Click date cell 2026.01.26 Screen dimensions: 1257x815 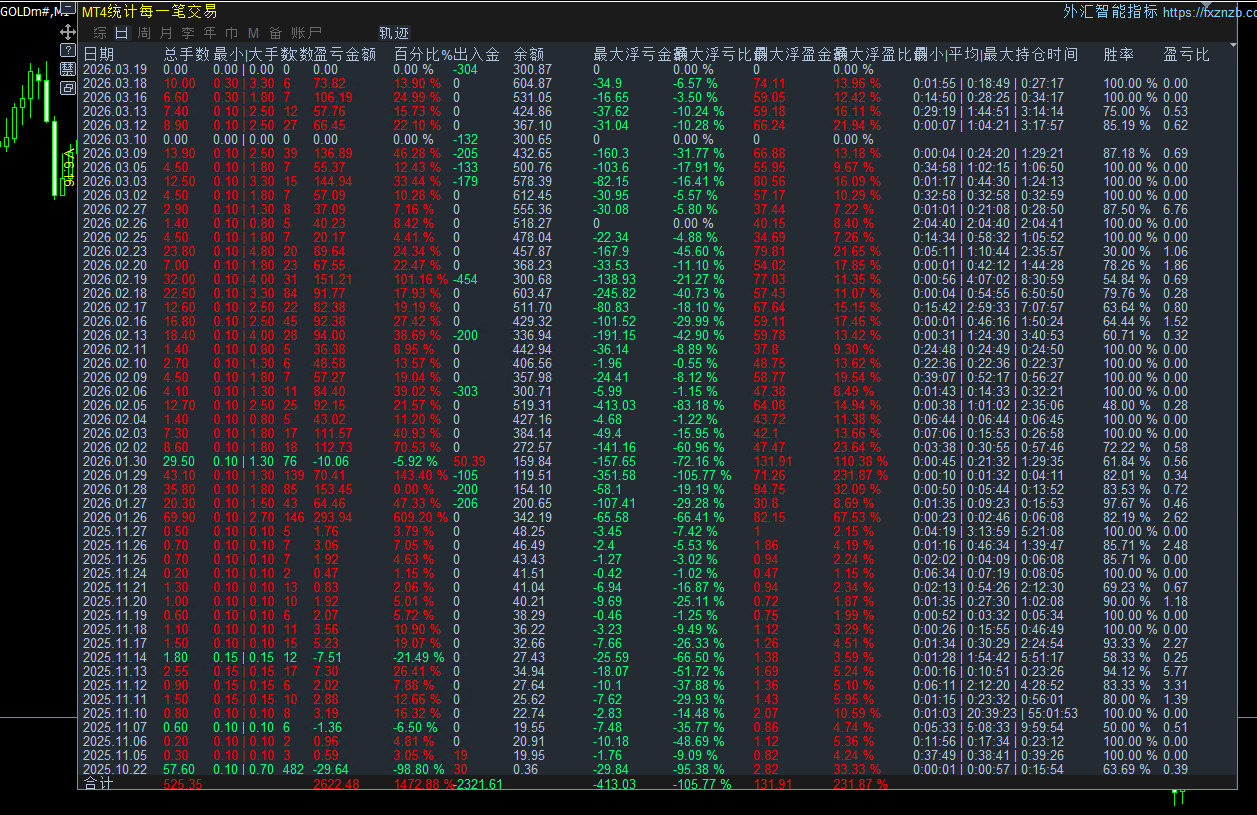click(x=115, y=517)
